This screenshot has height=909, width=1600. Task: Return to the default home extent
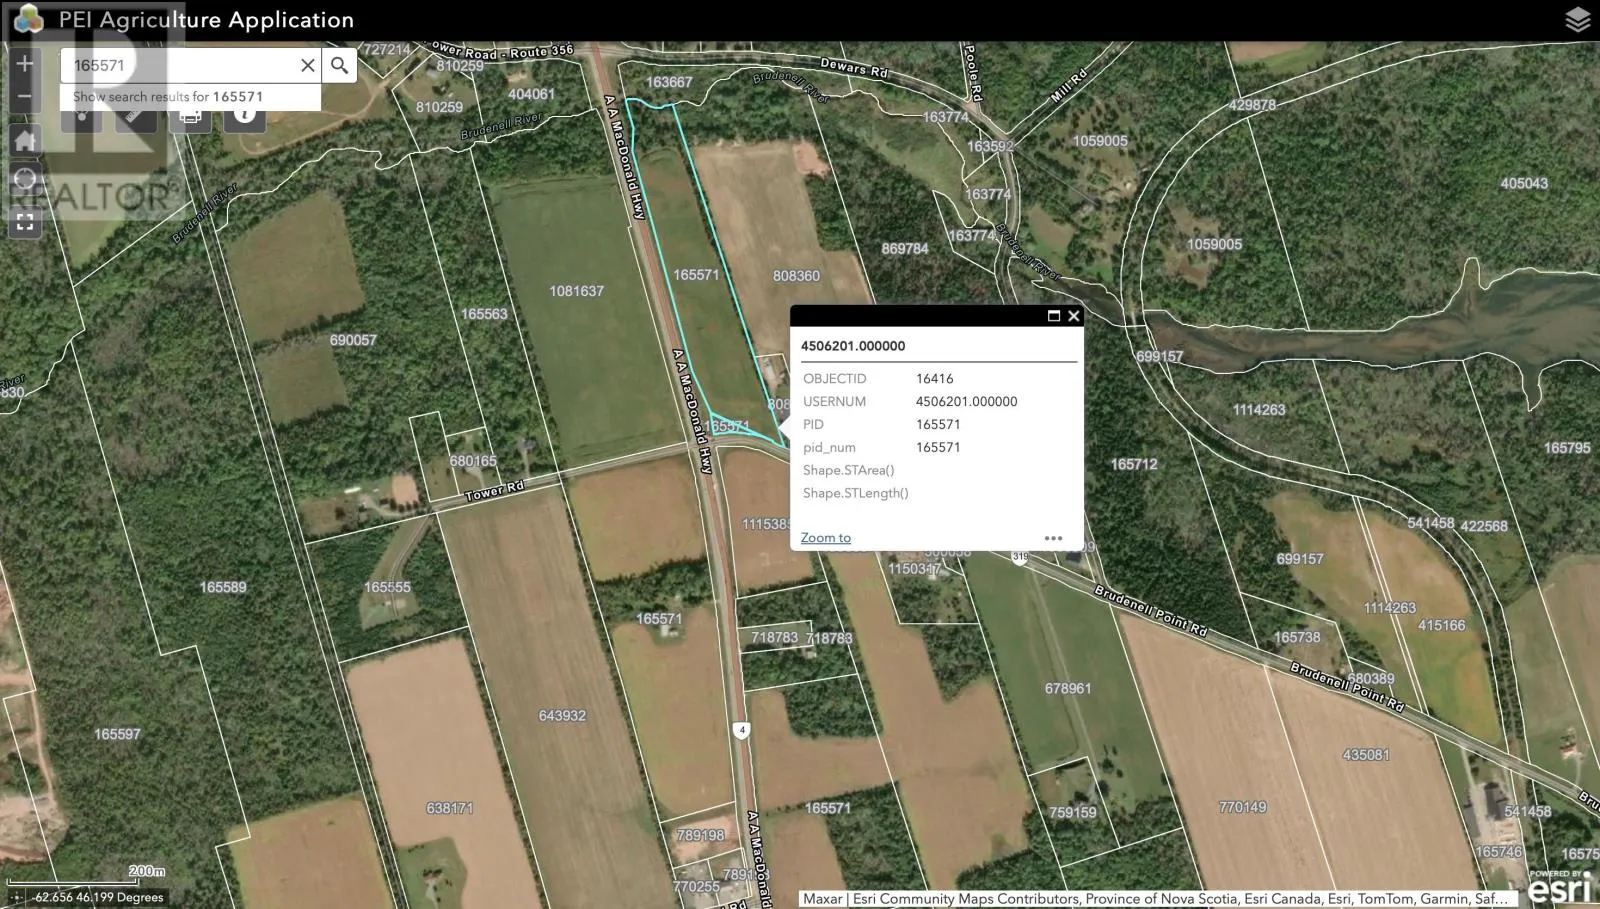25,140
